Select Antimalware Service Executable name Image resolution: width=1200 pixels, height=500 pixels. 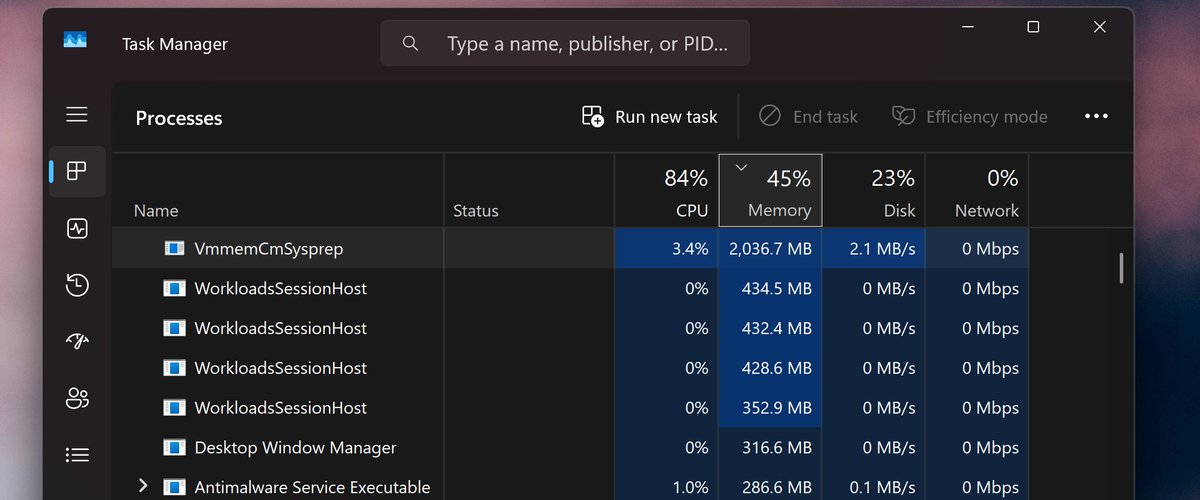click(312, 488)
